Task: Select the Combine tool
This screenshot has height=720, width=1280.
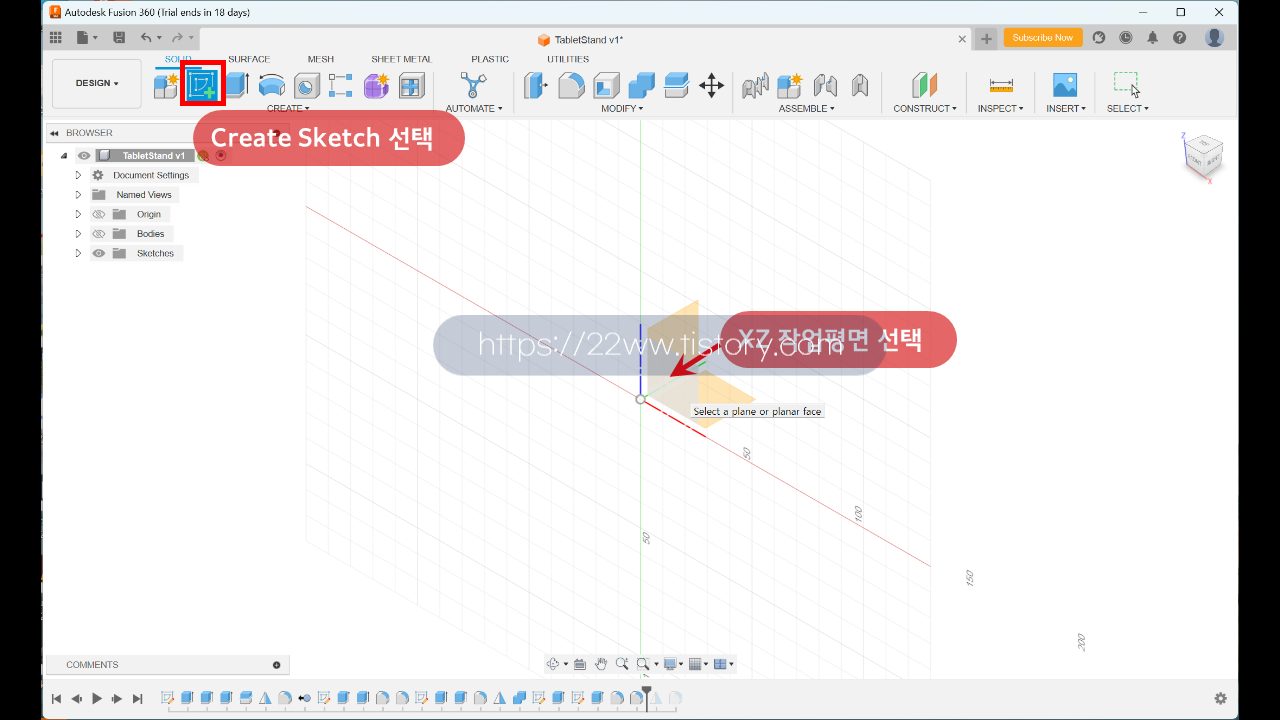Action: click(x=641, y=85)
